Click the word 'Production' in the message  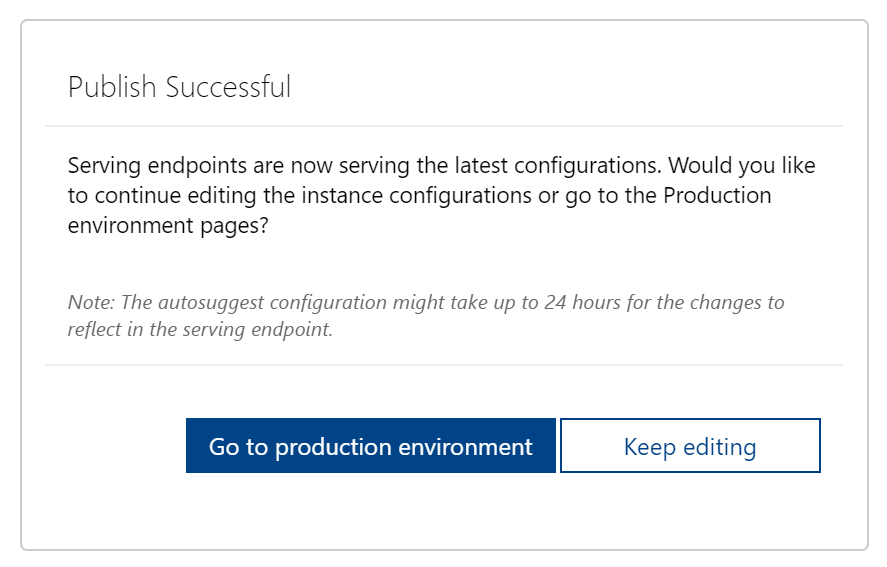click(x=717, y=195)
